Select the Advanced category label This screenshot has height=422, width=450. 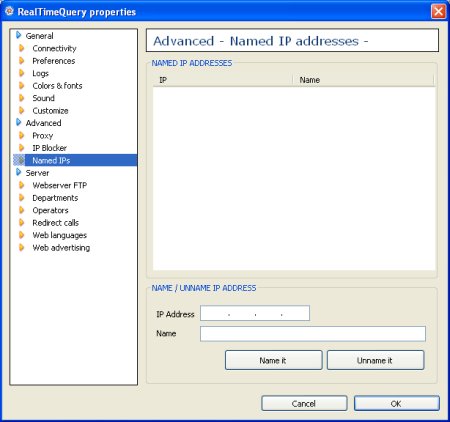point(43,123)
